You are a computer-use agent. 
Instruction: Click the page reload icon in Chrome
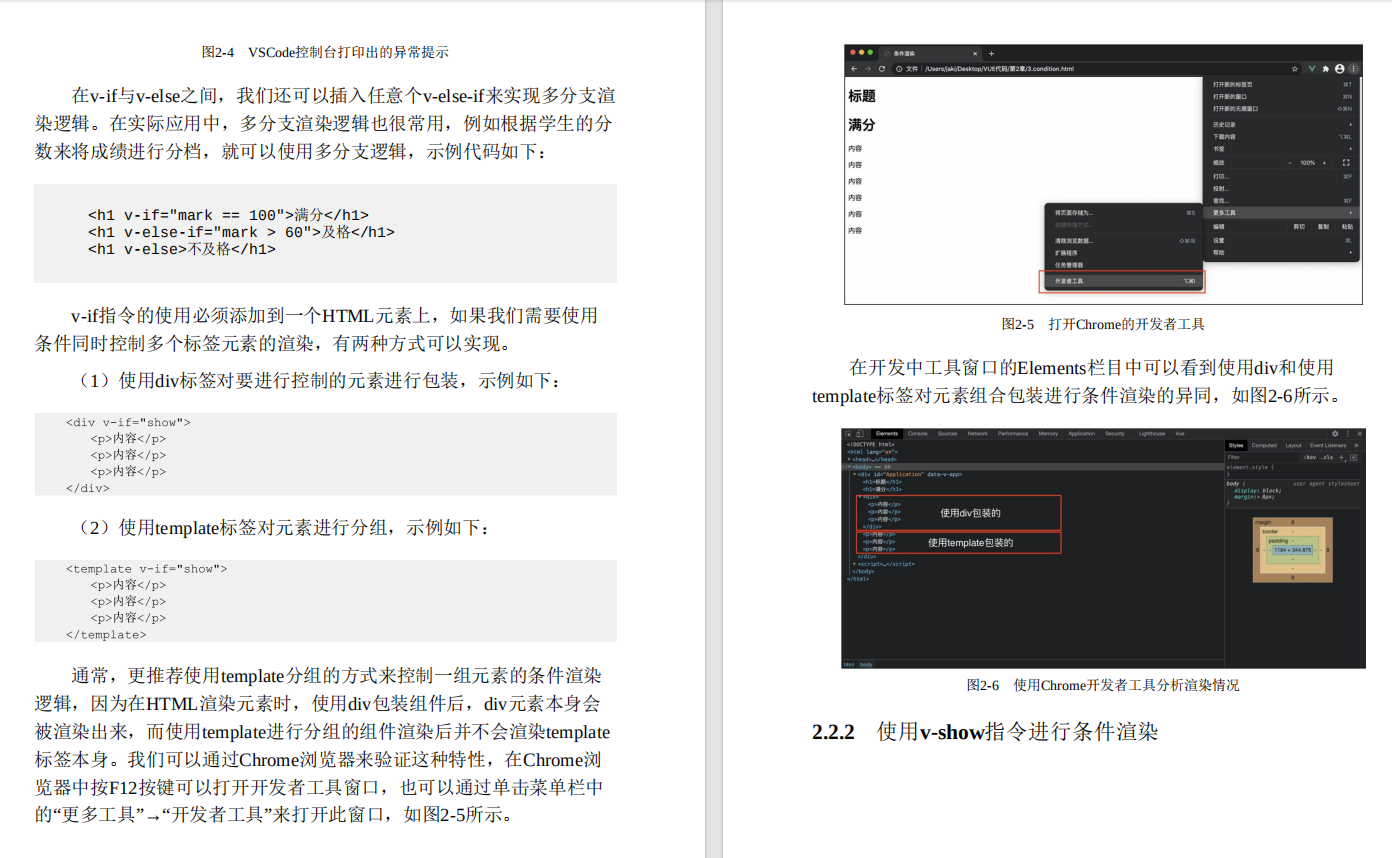tap(880, 68)
